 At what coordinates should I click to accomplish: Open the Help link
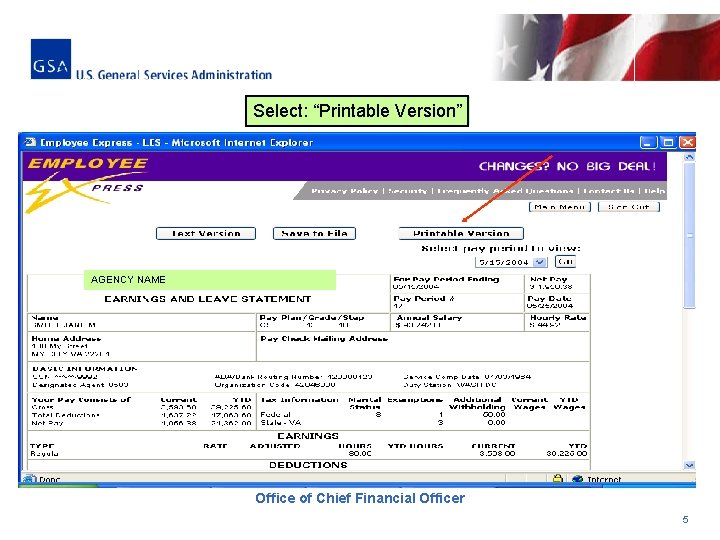[654, 191]
